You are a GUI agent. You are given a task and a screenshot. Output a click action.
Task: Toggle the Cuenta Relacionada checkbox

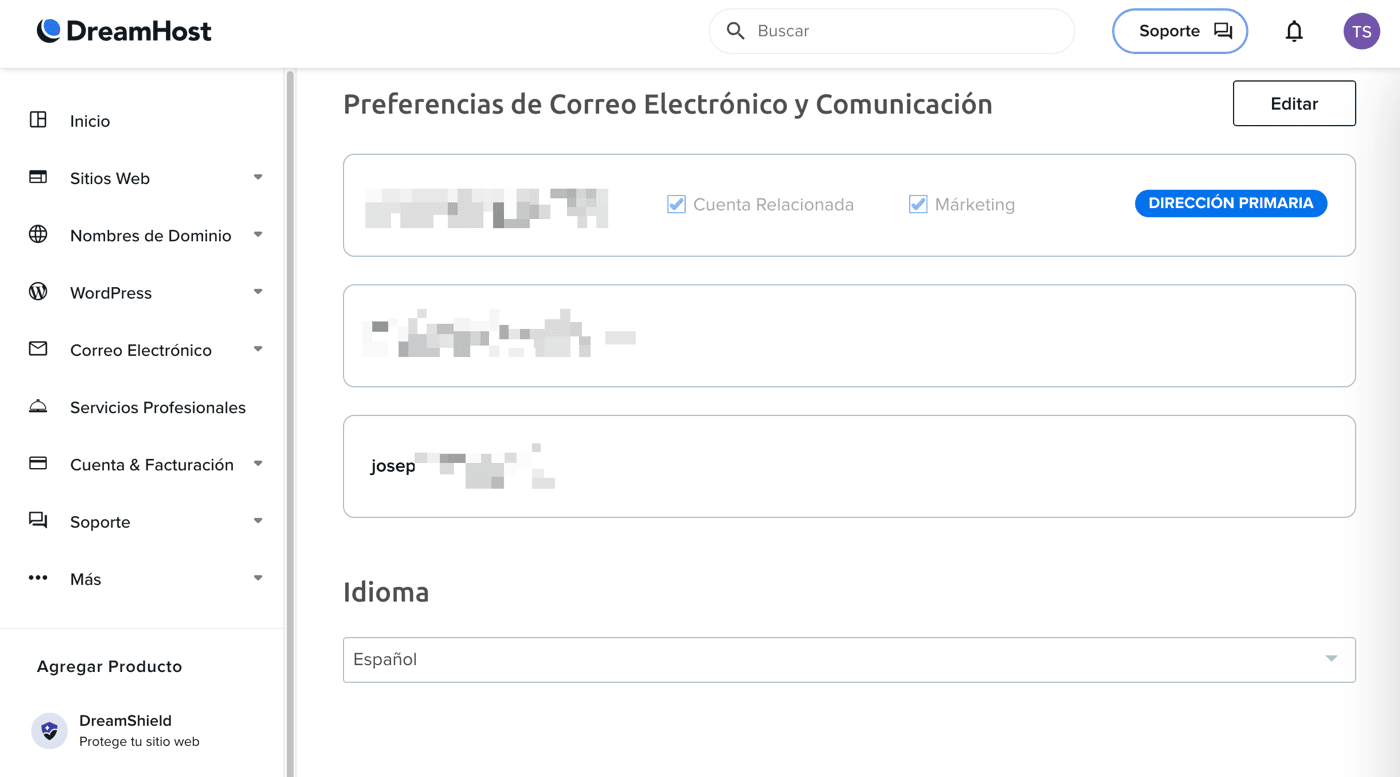pyautogui.click(x=676, y=204)
